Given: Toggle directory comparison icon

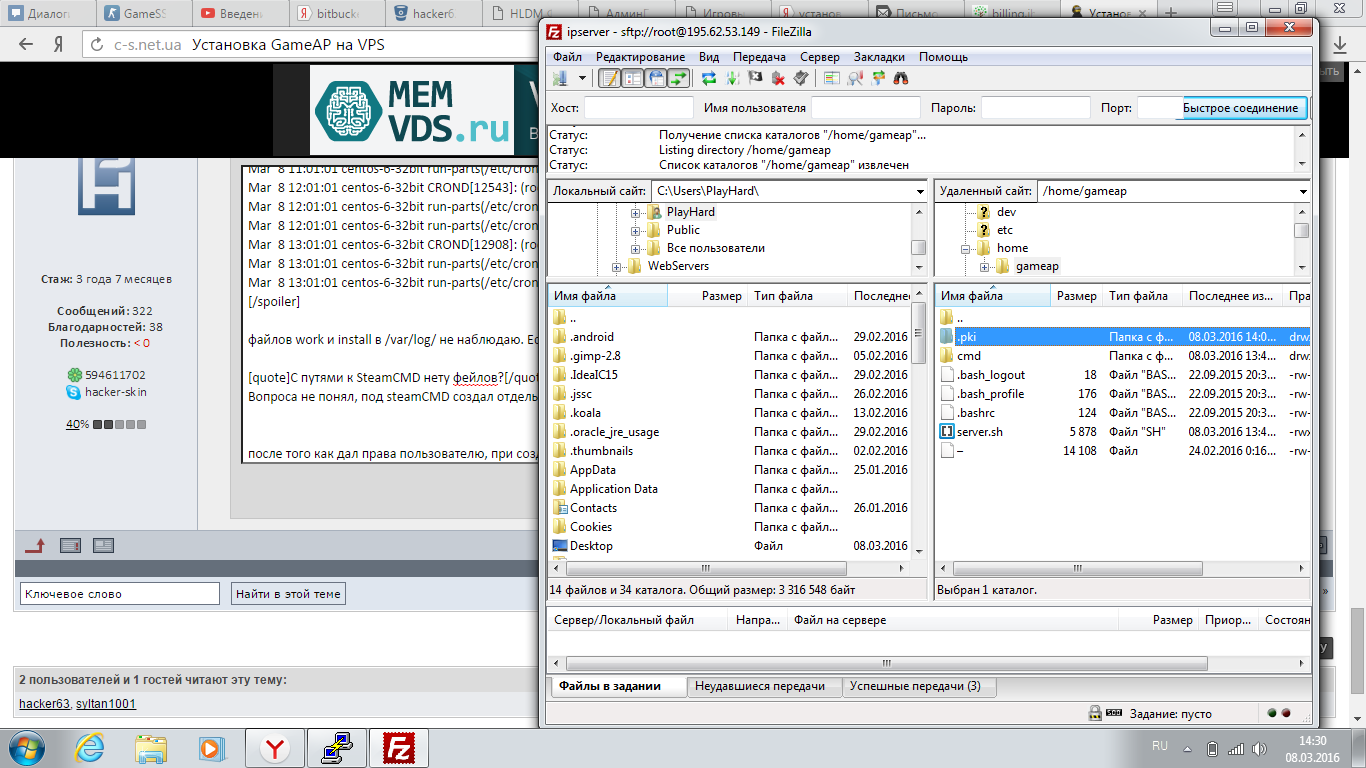Looking at the screenshot, I should click(855, 78).
